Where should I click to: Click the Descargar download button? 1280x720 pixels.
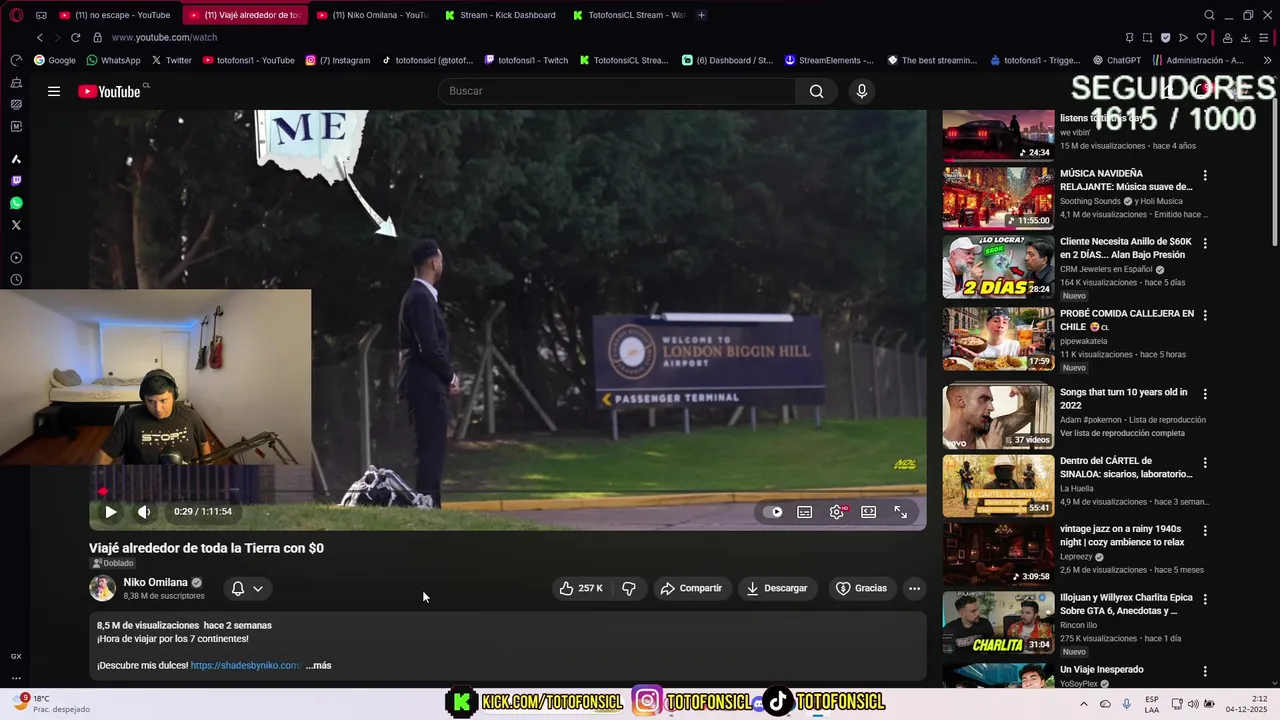(777, 588)
